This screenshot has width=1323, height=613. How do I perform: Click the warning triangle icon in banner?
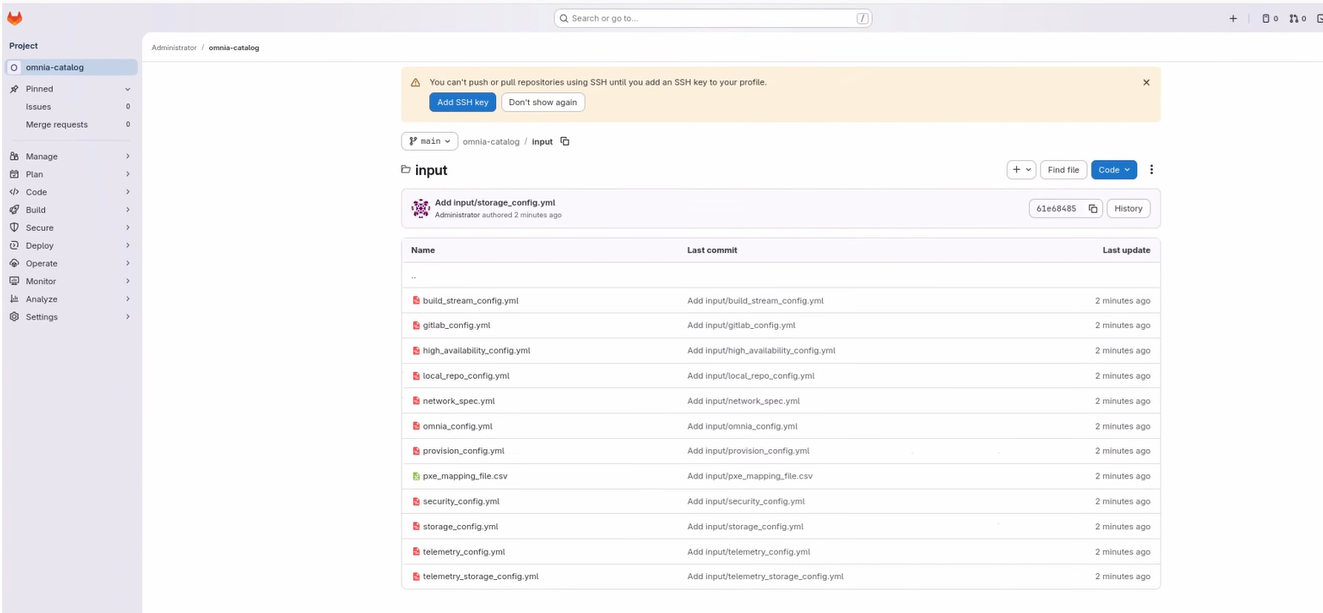point(415,82)
